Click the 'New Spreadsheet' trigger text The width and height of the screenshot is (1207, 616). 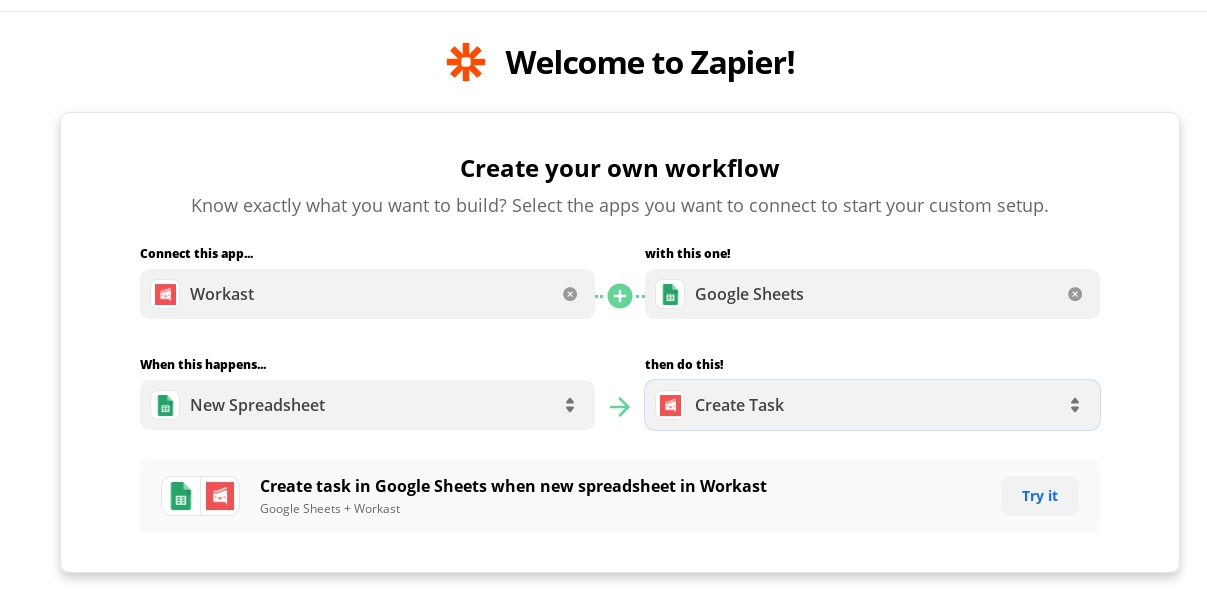point(258,405)
